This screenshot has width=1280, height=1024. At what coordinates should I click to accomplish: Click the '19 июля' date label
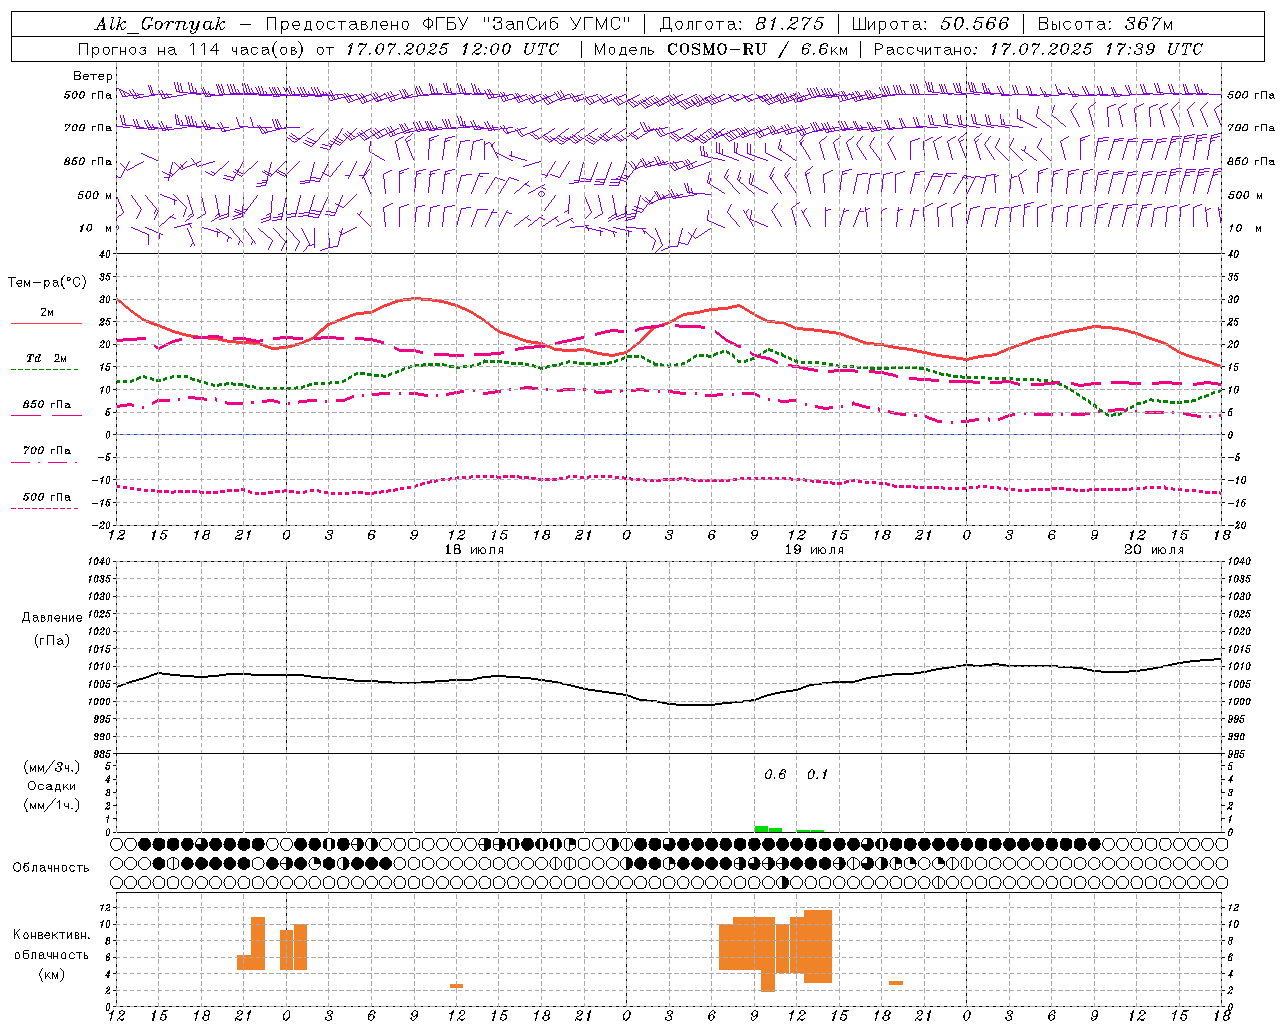814,550
